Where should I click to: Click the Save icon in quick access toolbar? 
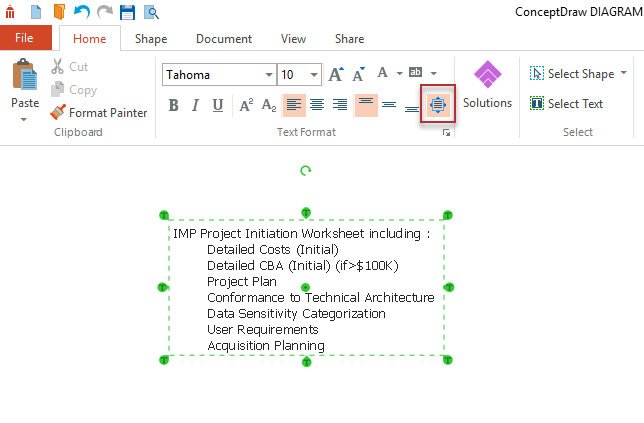tap(128, 13)
